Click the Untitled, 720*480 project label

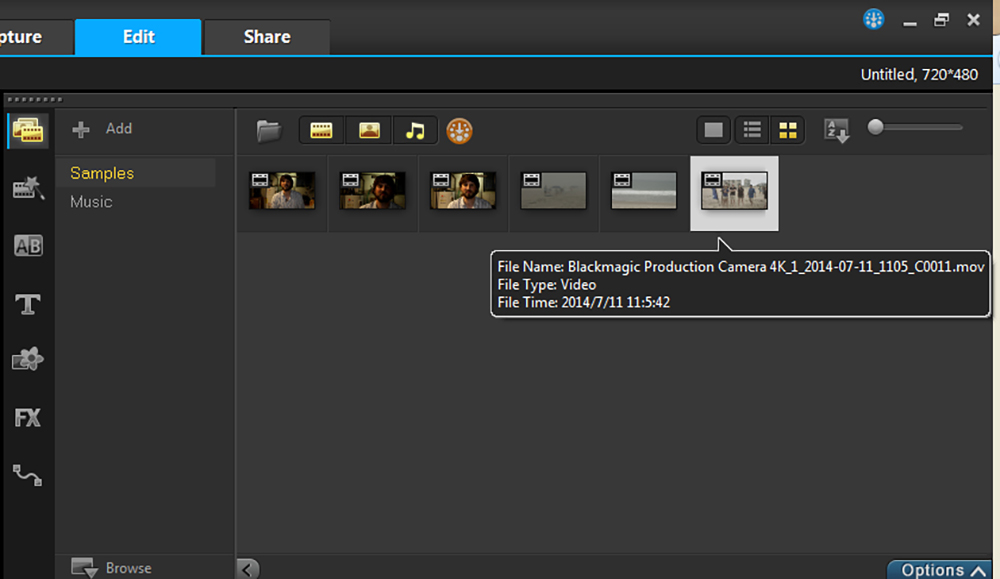pos(919,75)
